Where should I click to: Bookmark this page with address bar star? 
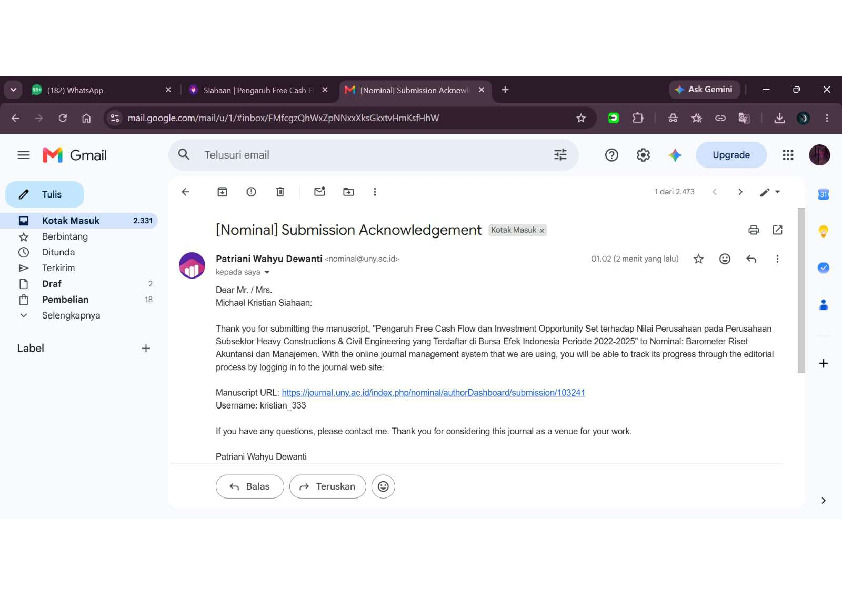tap(580, 118)
